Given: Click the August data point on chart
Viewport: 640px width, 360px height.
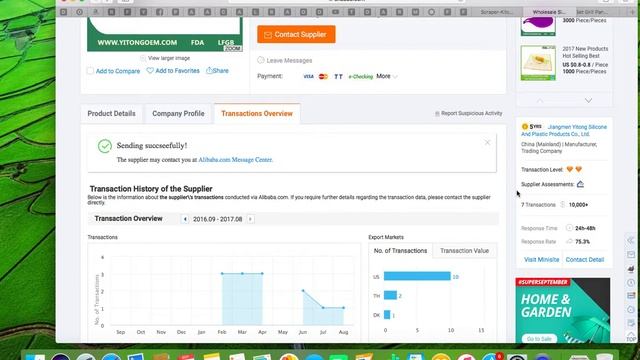Looking at the screenshot, I should click(x=343, y=308).
